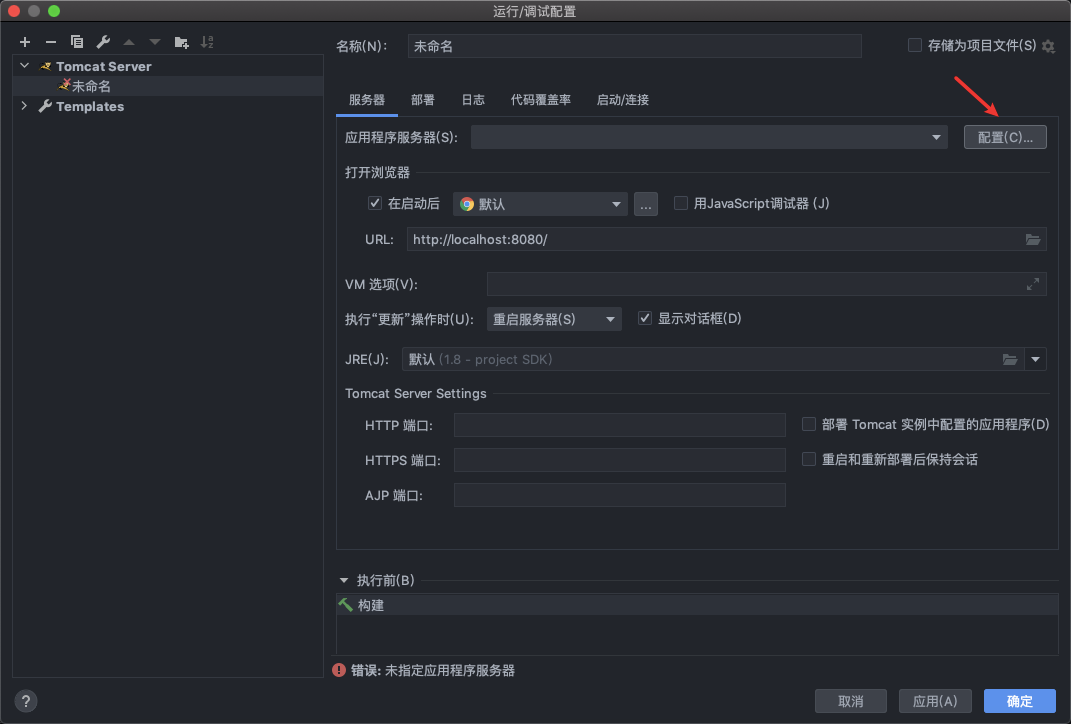
Task: Toggle 存储为项目文件 checkbox
Action: point(915,45)
